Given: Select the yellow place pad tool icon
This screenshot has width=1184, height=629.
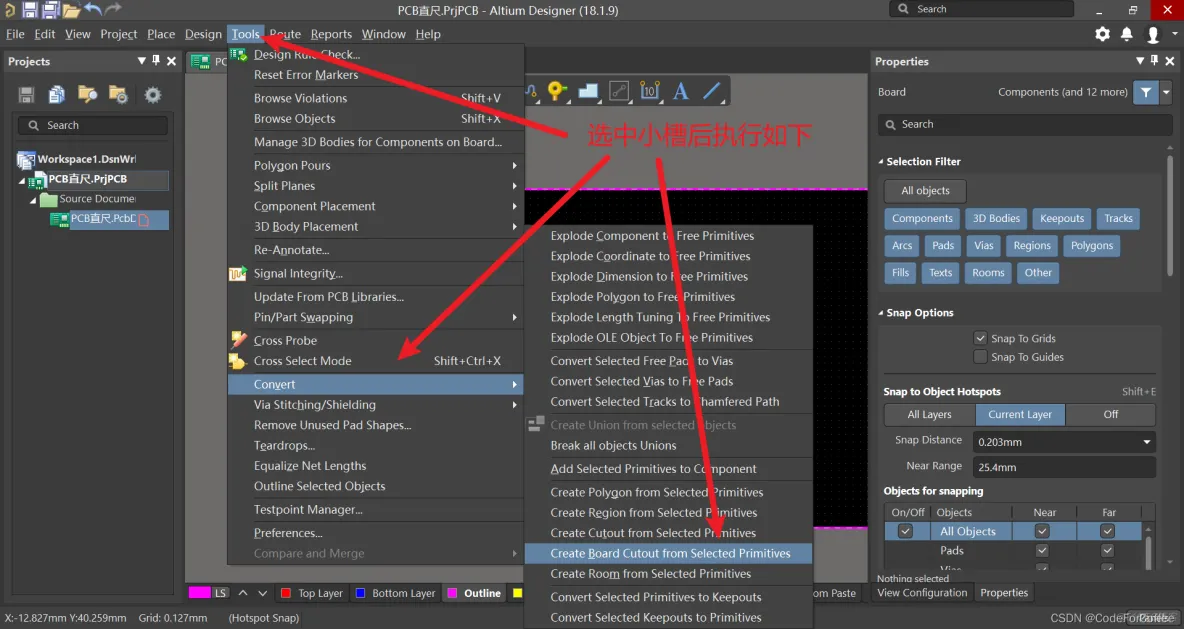Looking at the screenshot, I should coord(557,91).
